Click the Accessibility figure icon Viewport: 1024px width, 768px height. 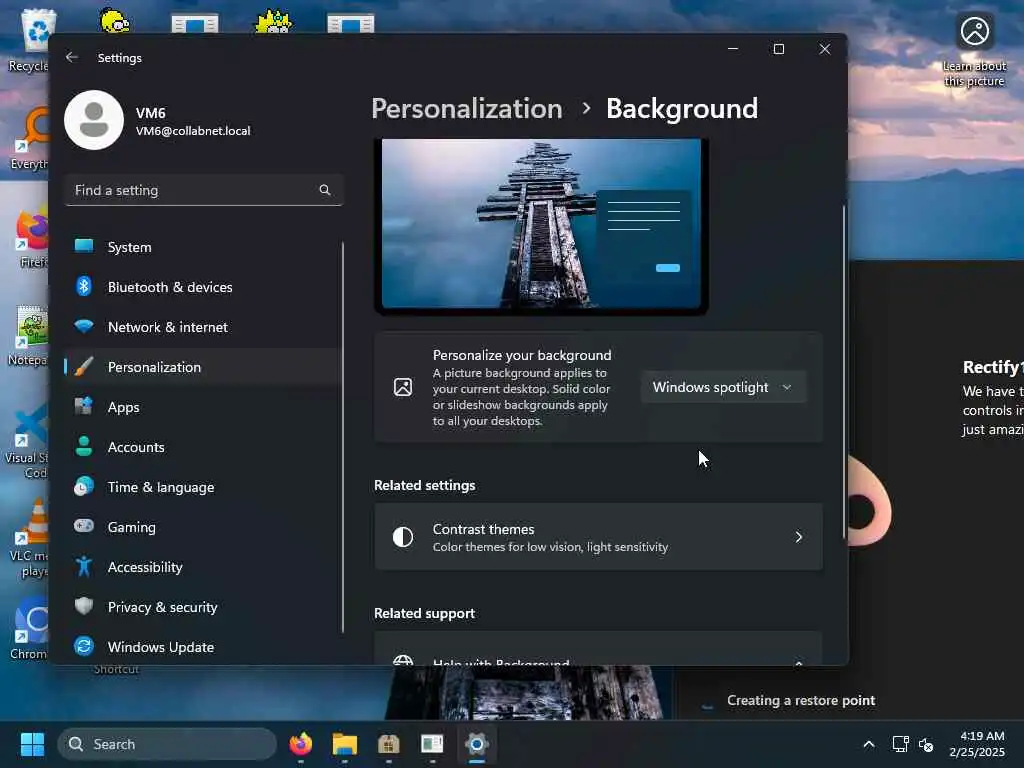click(84, 566)
